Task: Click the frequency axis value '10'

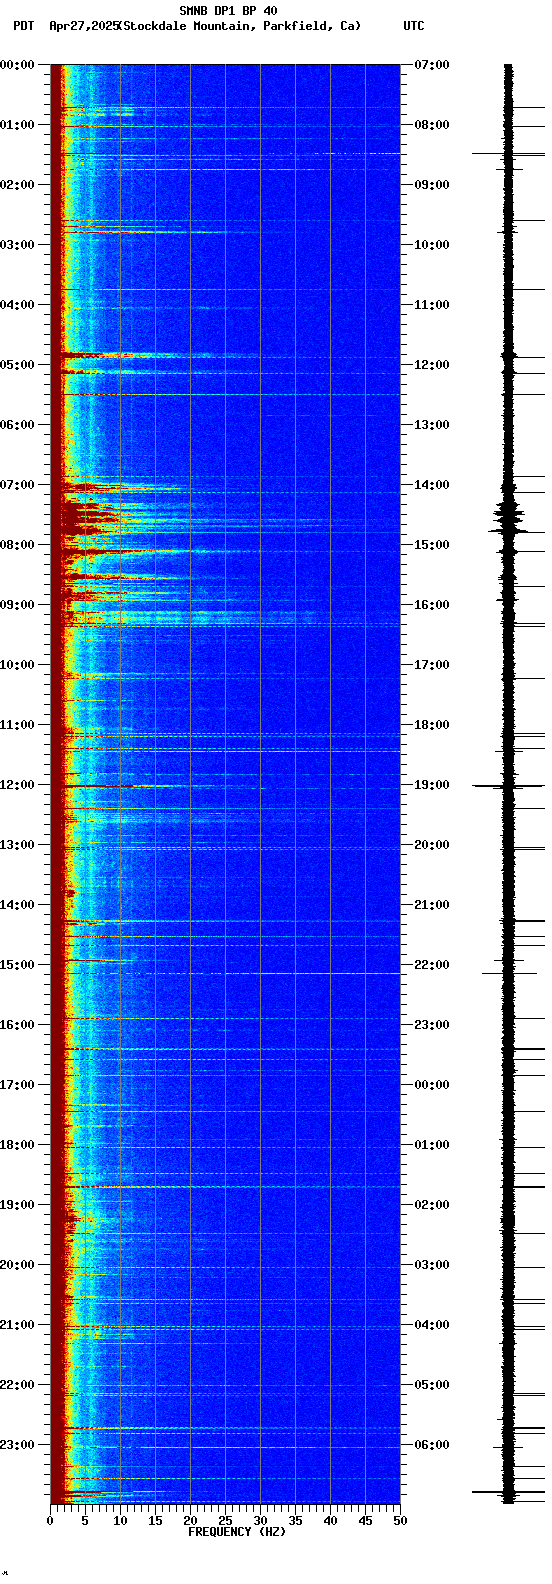Action: click(x=120, y=1520)
